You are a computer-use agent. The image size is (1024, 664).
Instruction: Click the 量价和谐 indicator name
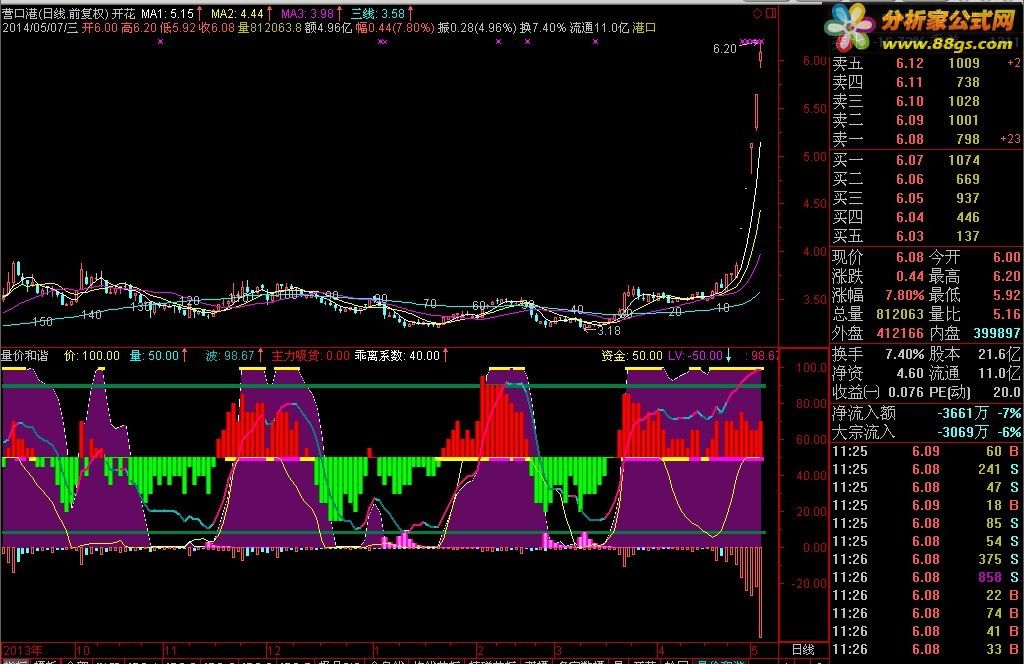point(25,356)
